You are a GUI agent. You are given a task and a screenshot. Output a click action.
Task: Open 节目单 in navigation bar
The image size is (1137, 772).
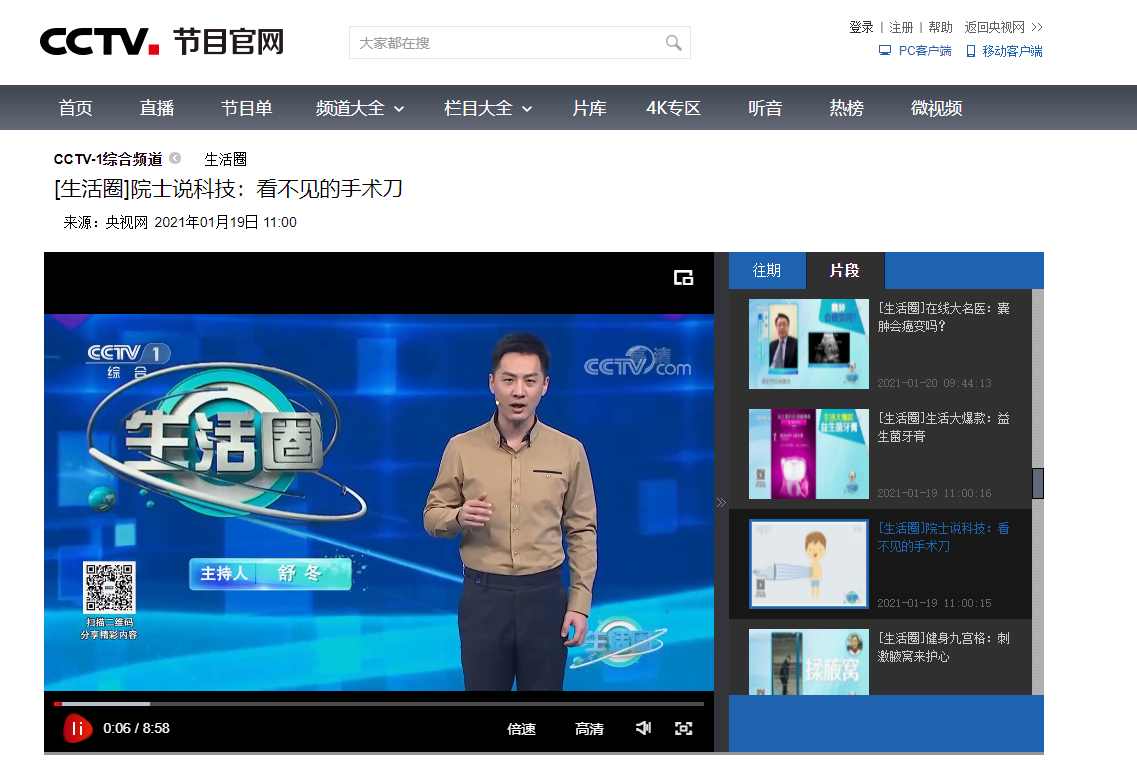247,108
